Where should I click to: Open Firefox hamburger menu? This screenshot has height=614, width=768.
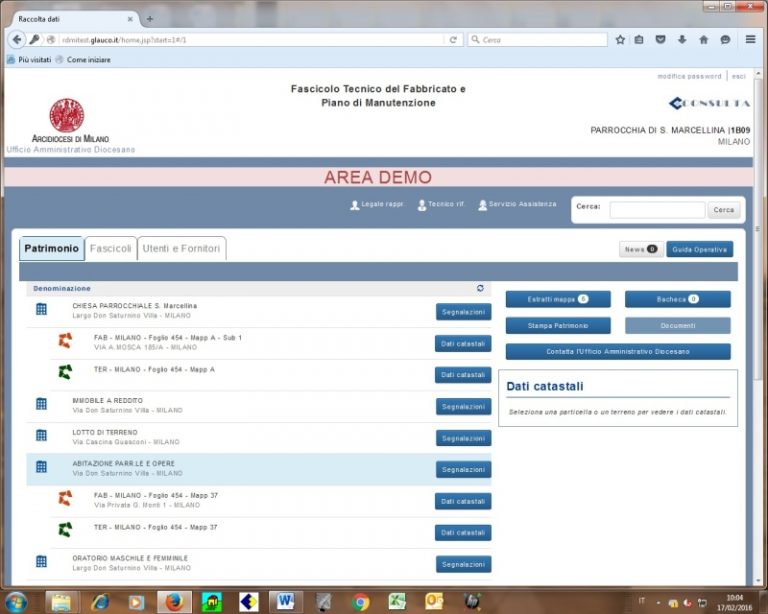point(750,40)
